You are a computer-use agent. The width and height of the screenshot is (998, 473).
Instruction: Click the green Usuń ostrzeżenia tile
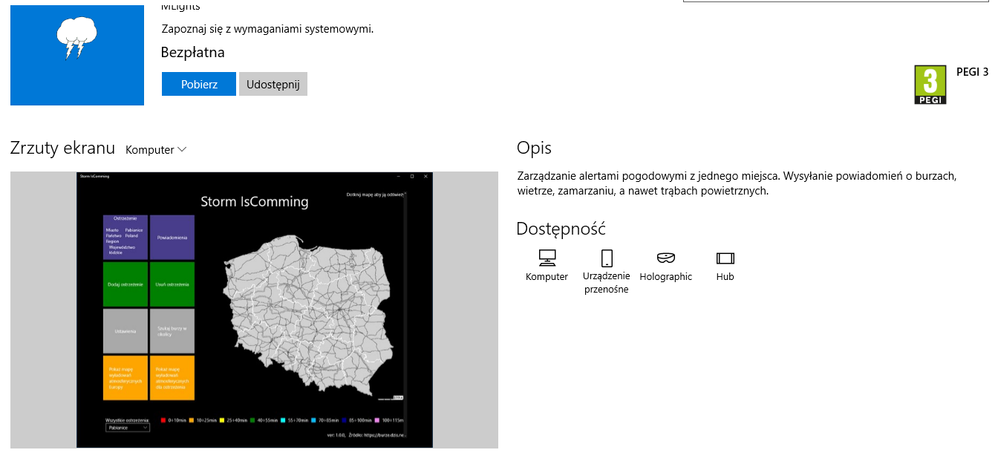tap(172, 285)
